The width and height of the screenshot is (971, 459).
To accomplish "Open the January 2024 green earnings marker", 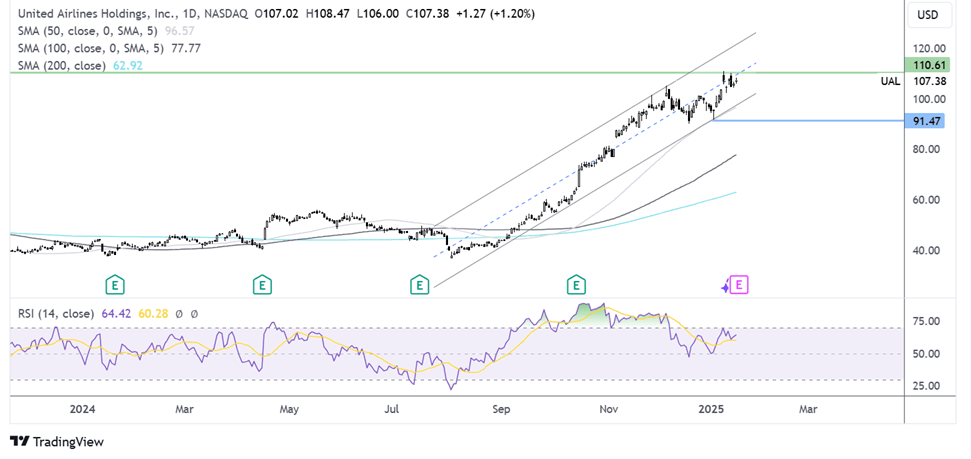I will coord(114,286).
